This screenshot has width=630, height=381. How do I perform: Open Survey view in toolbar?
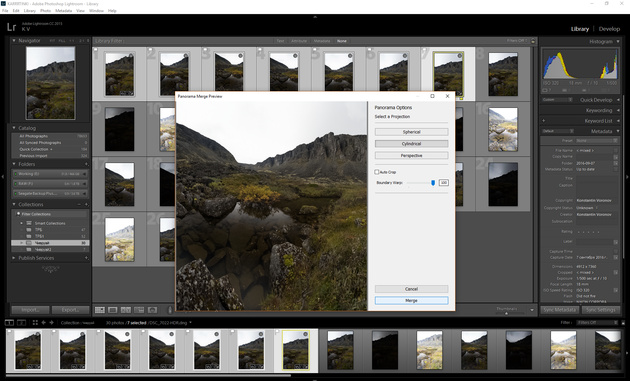[139, 310]
